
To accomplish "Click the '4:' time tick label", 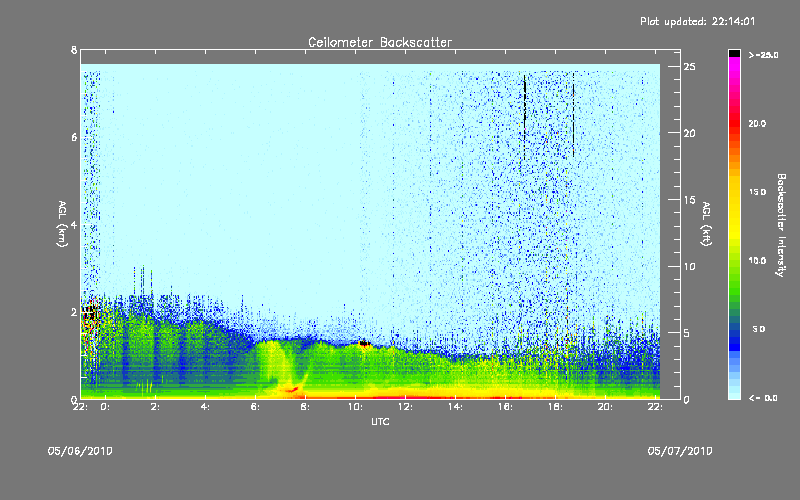I will coord(206,407).
